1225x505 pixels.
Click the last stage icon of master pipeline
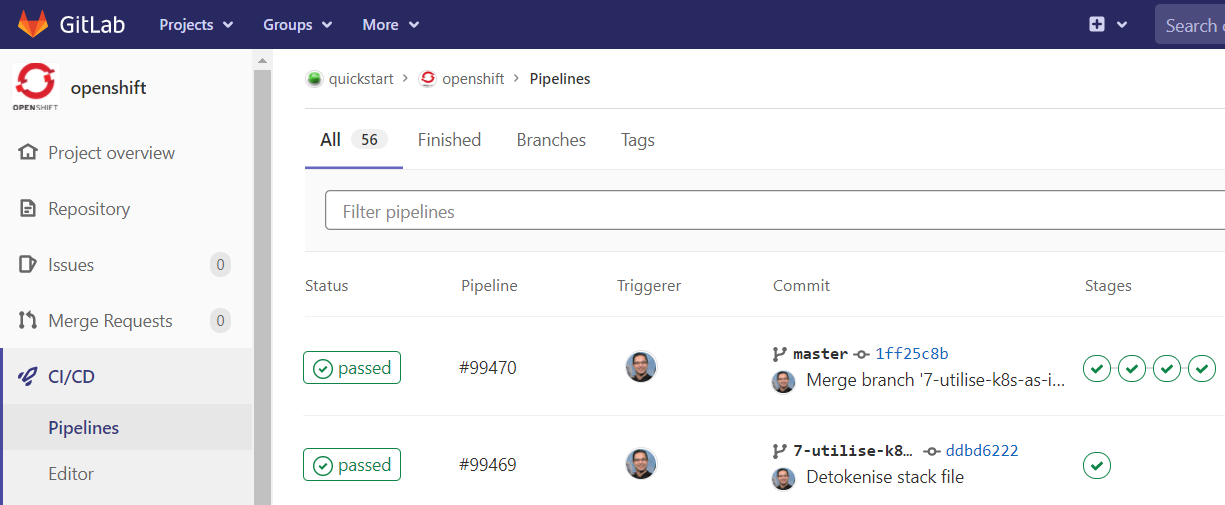[1202, 368]
